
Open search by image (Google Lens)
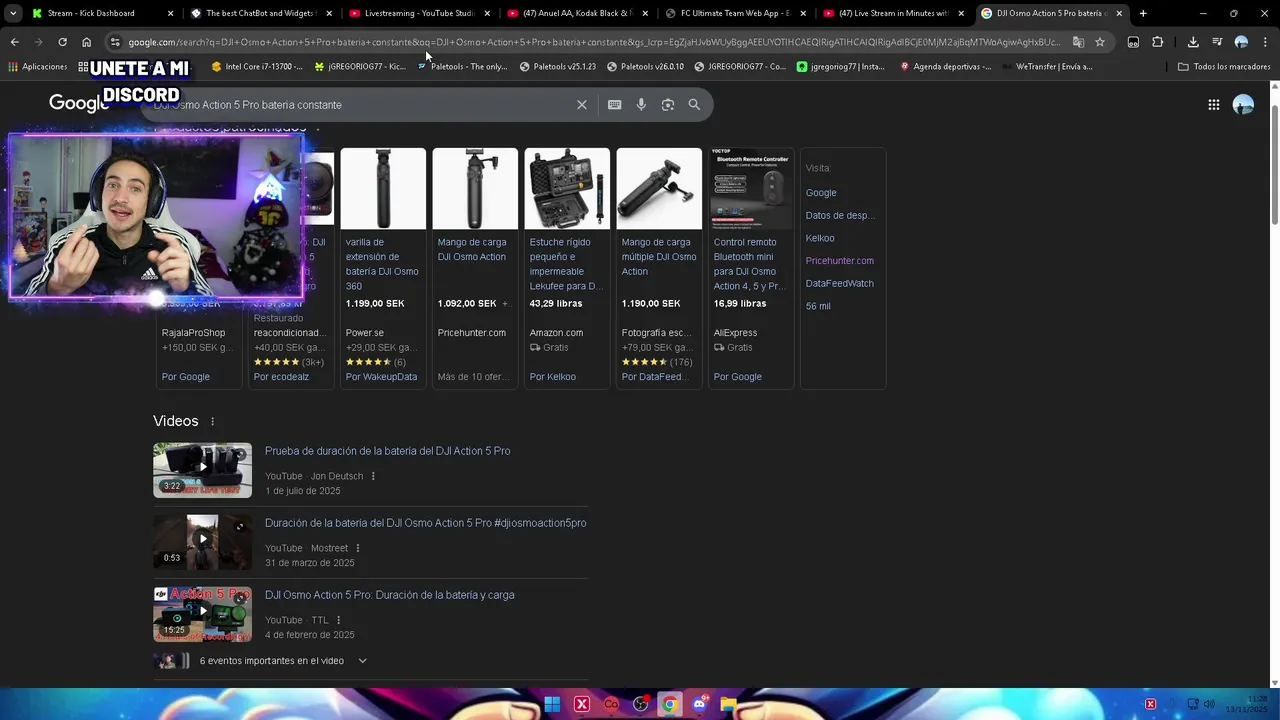[x=668, y=105]
